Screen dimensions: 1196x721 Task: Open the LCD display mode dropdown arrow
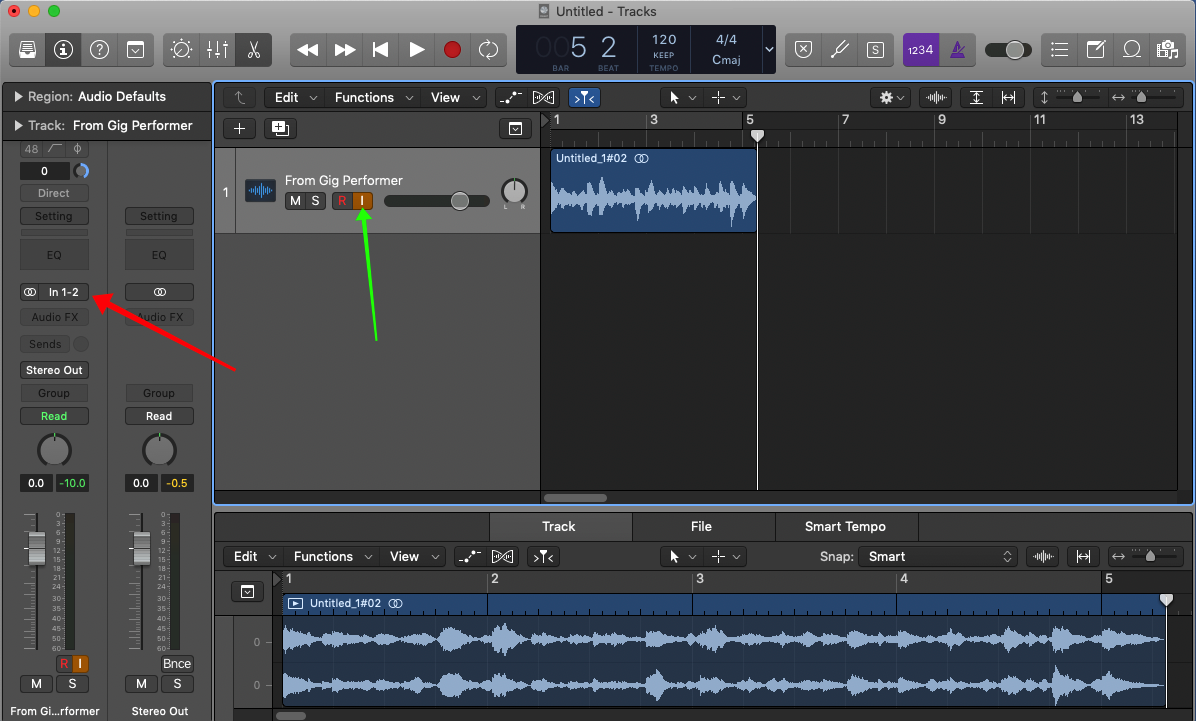(769, 50)
